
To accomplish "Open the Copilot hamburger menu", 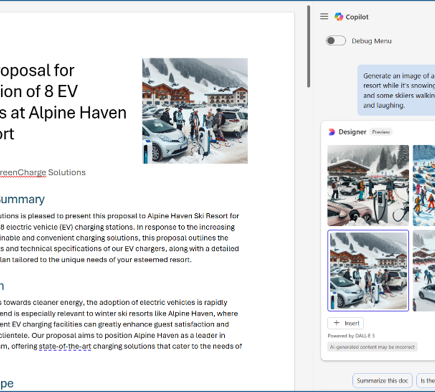I will tap(324, 16).
